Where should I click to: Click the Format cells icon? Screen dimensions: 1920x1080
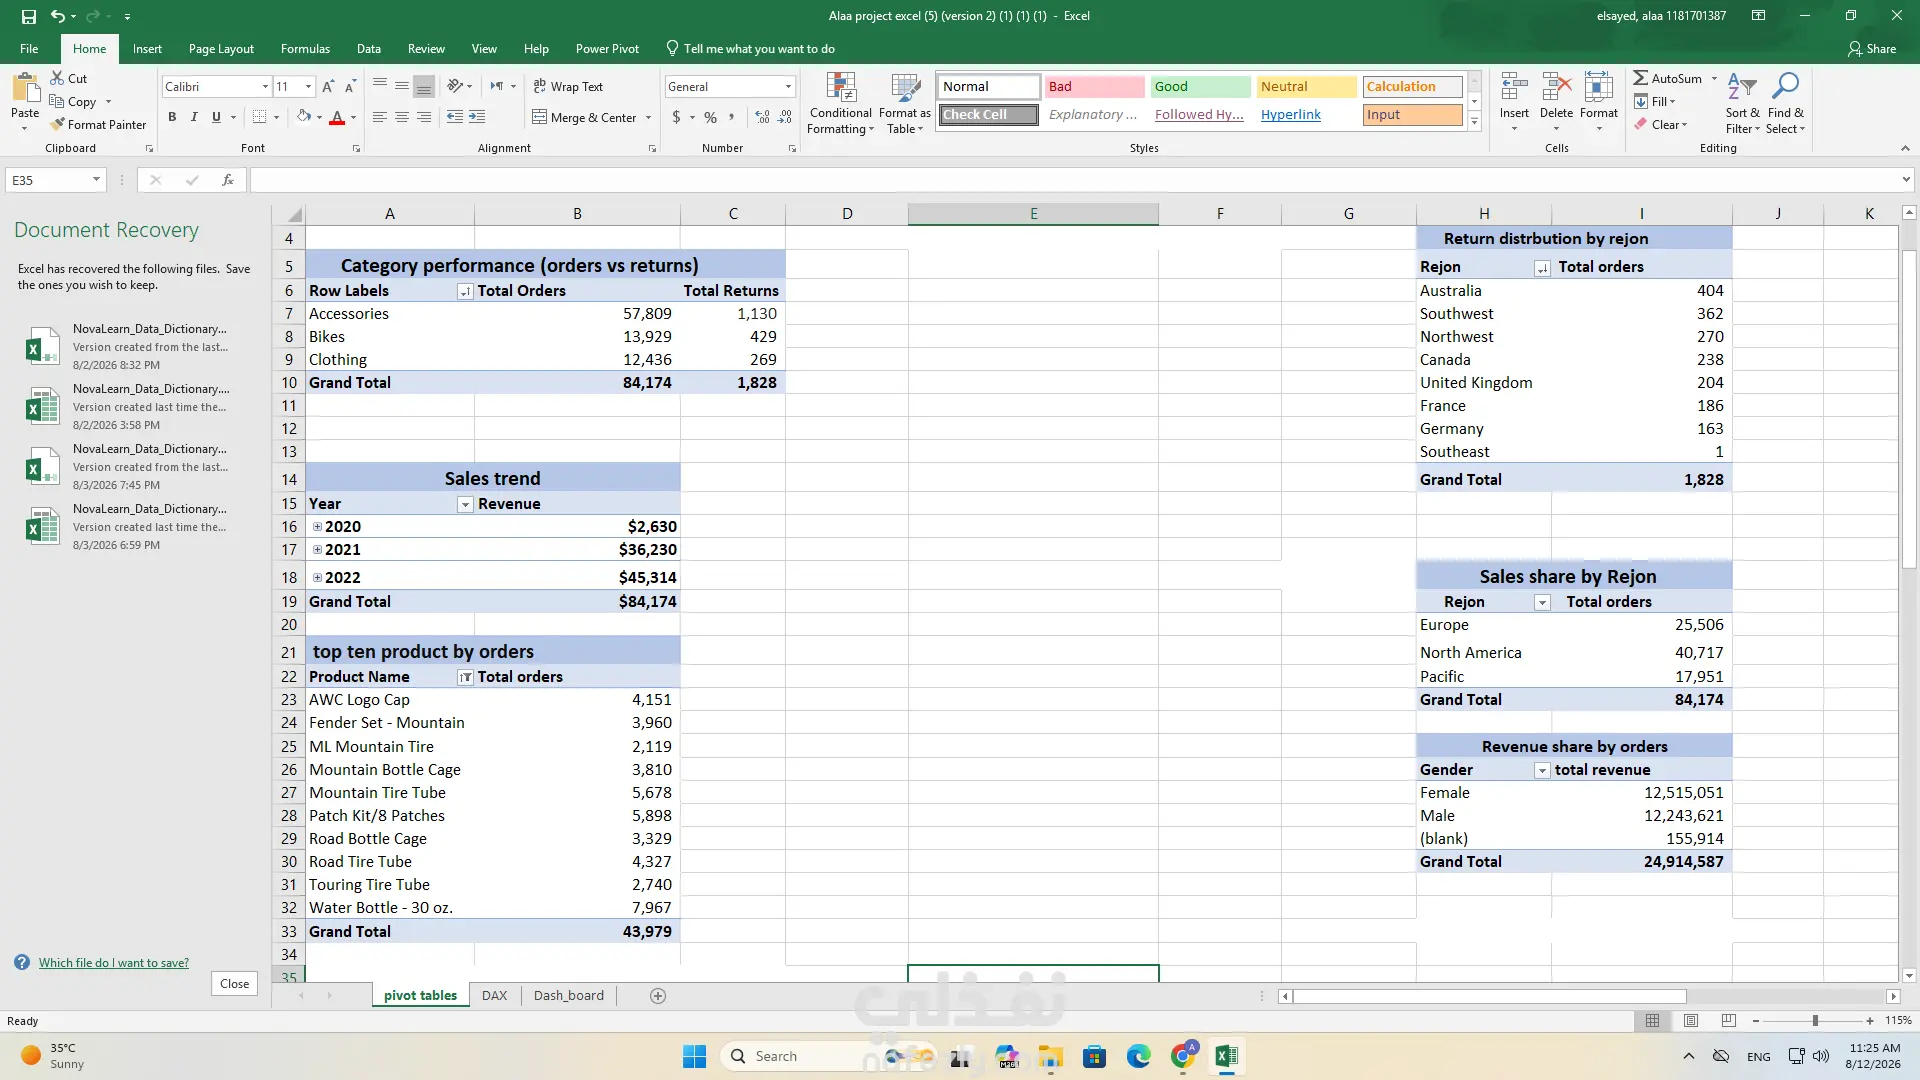(1598, 87)
